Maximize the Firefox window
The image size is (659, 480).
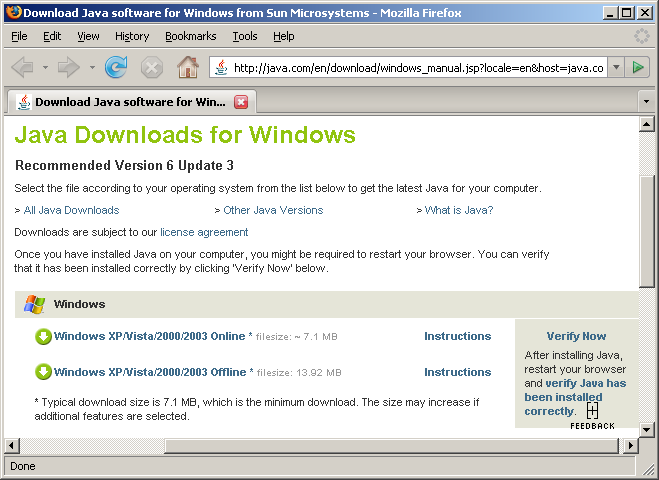[x=626, y=13]
